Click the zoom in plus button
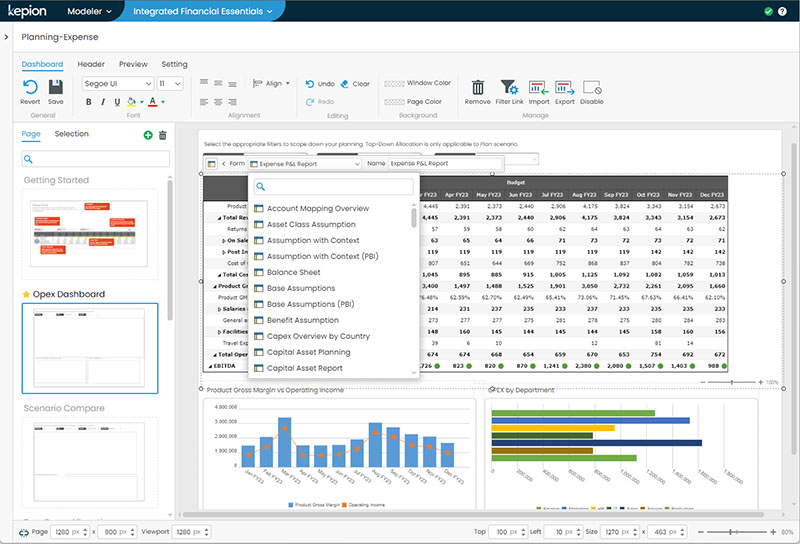The width and height of the screenshot is (800, 544). 773,532
